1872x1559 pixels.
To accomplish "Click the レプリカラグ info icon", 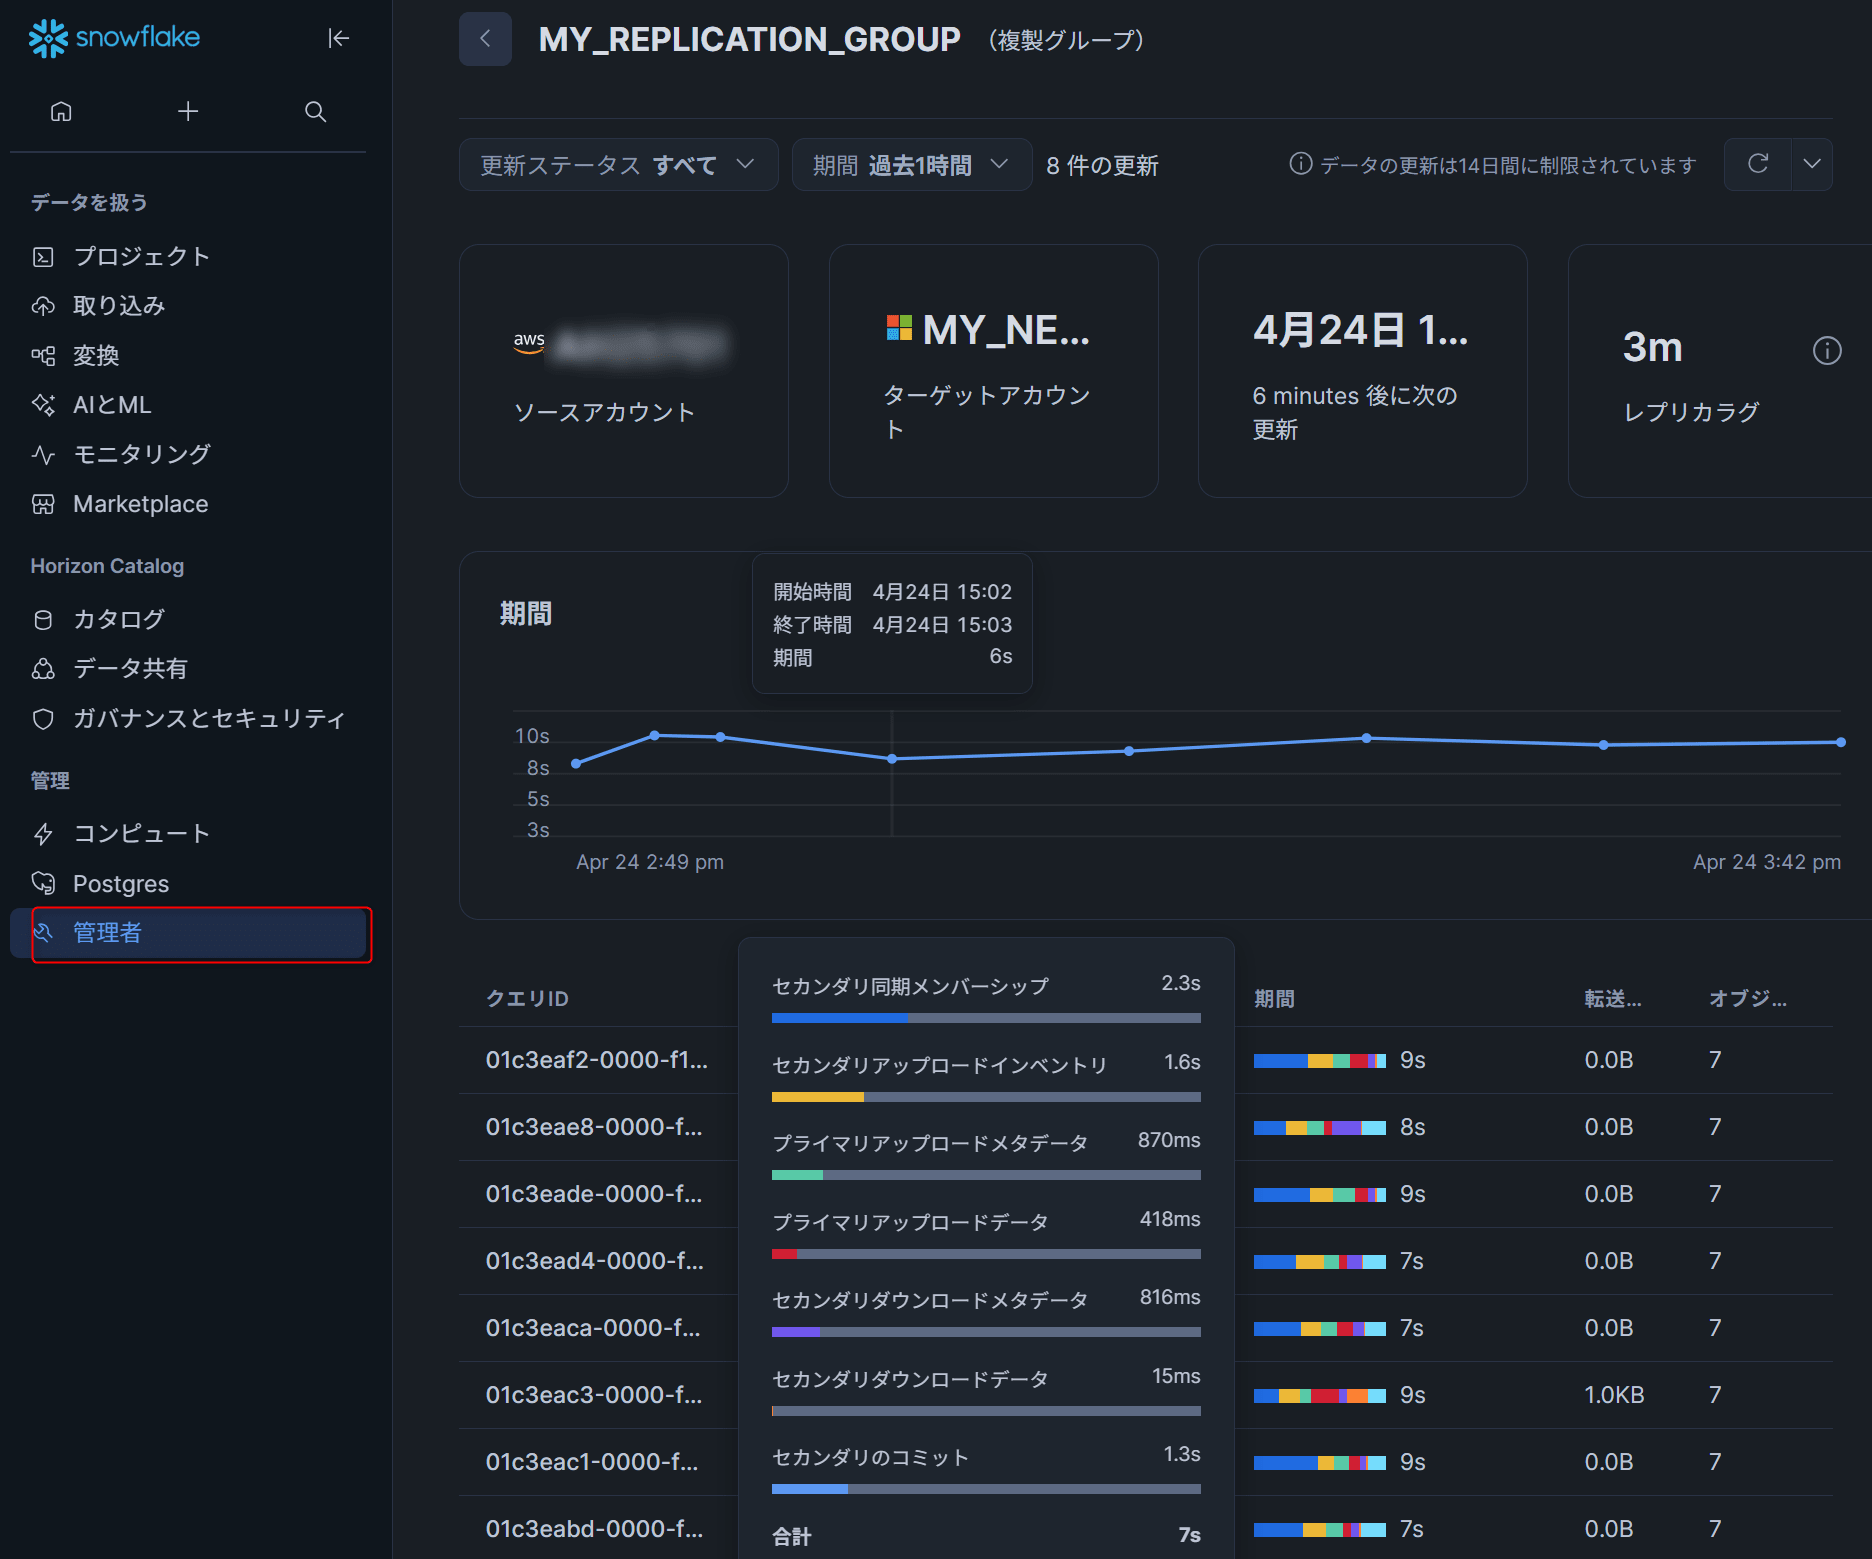I will (x=1826, y=351).
